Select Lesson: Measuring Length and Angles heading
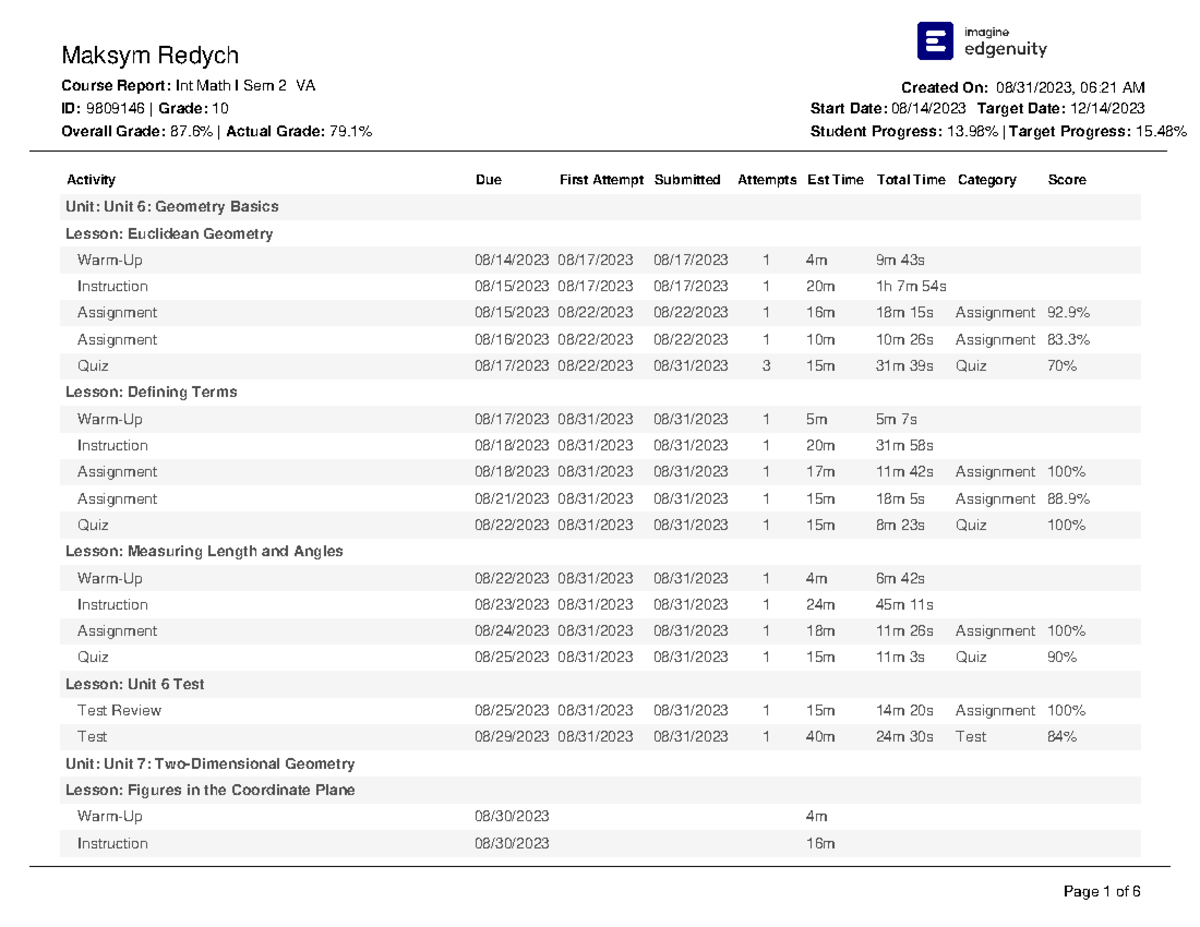Viewport: 1200px width, 927px height. coord(204,552)
